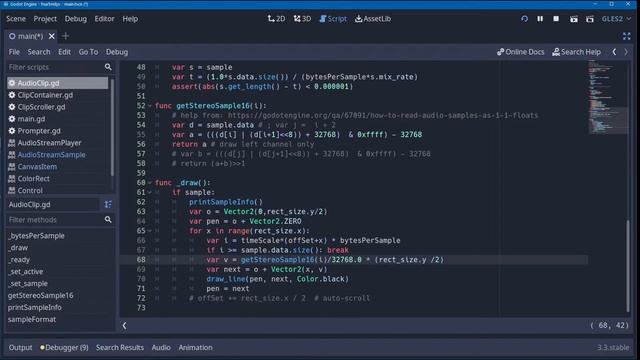Open the script editor Search menu

(39, 52)
